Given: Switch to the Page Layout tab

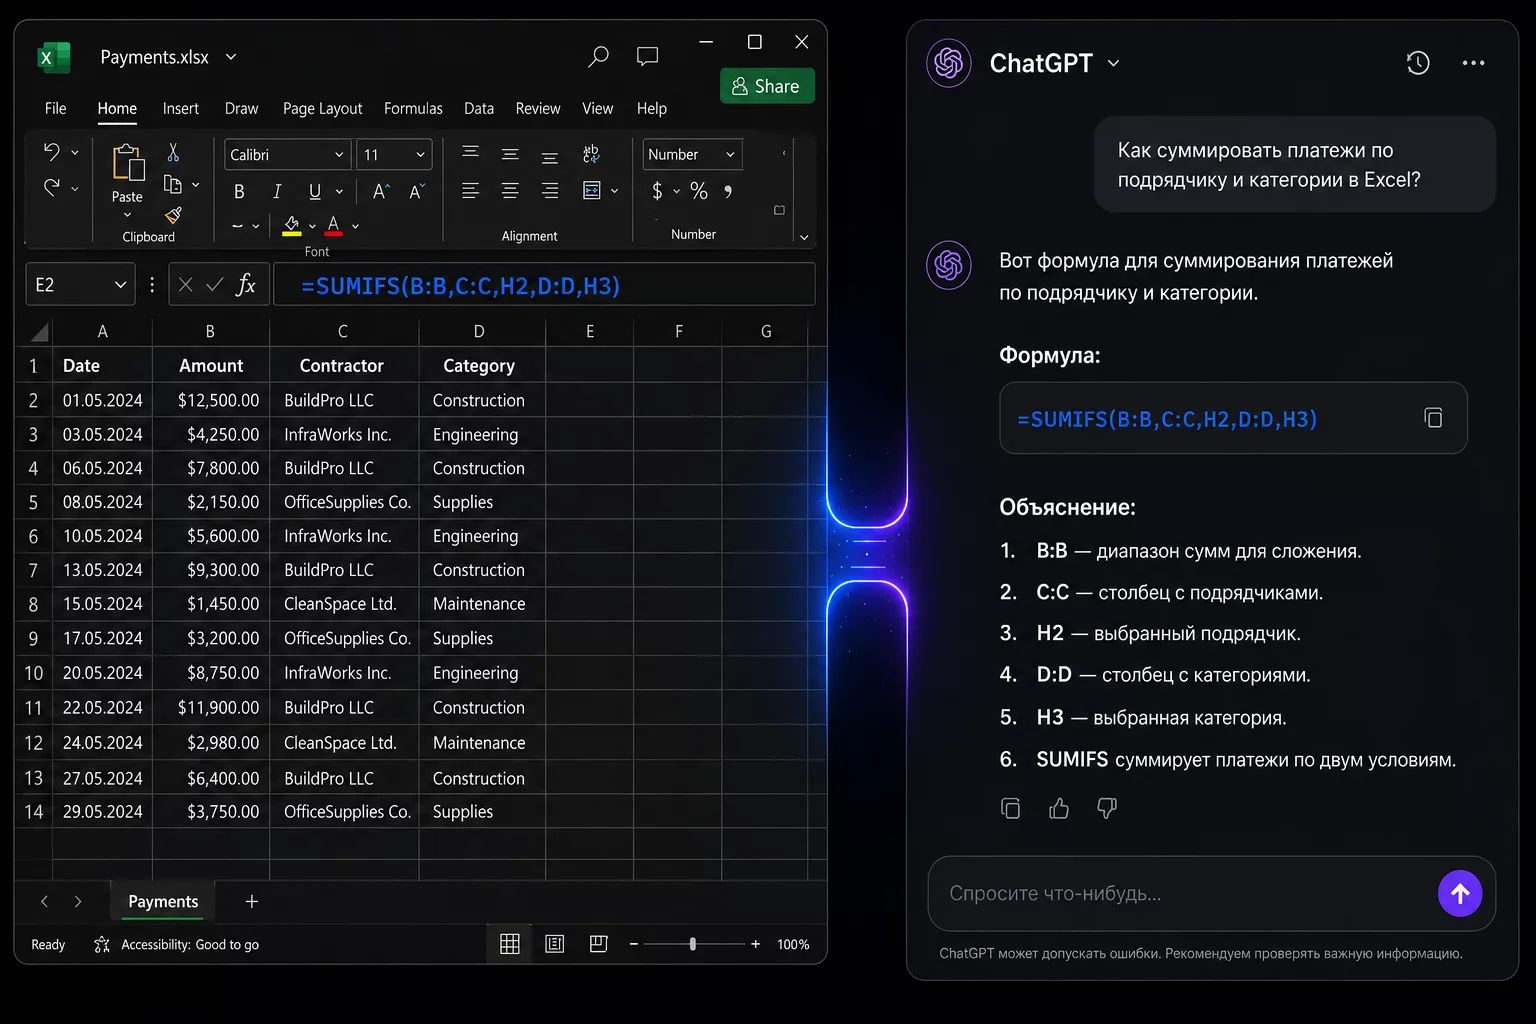Looking at the screenshot, I should 322,108.
